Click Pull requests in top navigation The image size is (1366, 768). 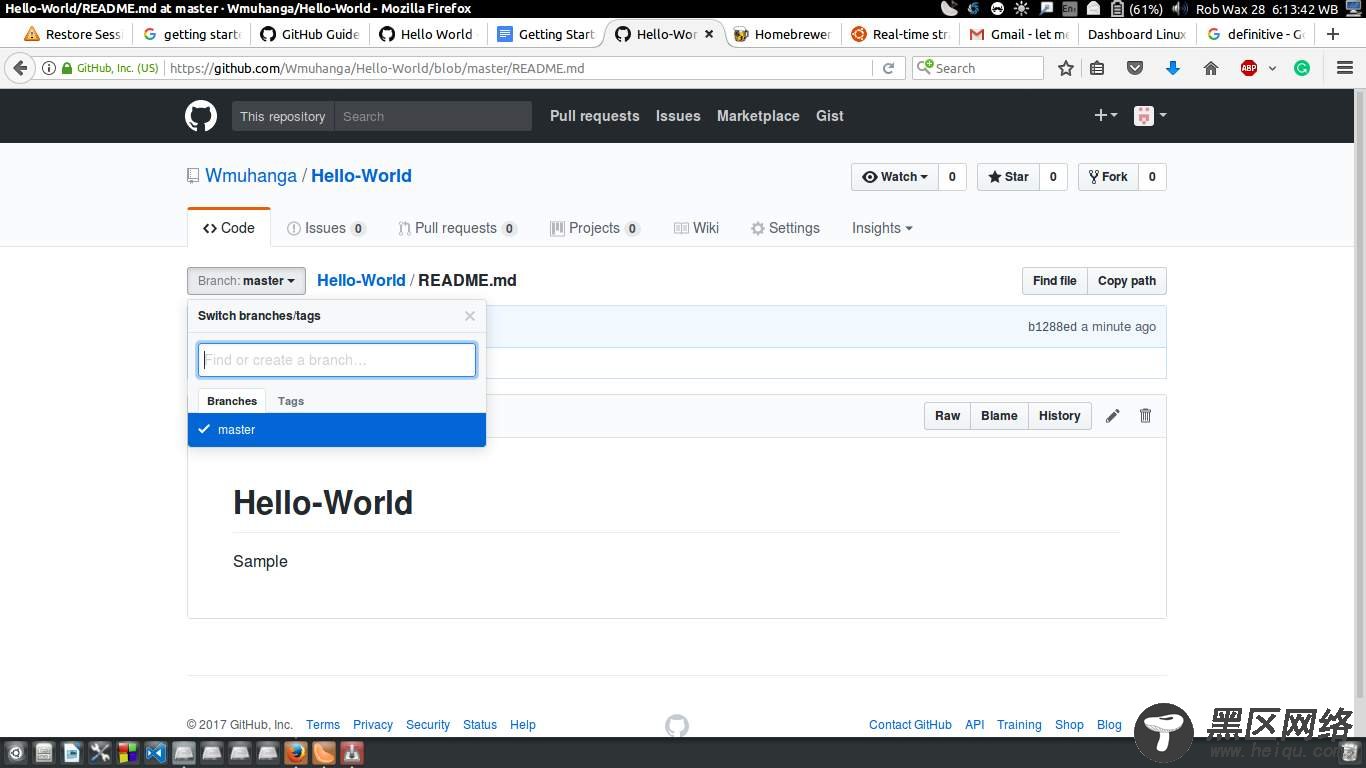[x=594, y=116]
